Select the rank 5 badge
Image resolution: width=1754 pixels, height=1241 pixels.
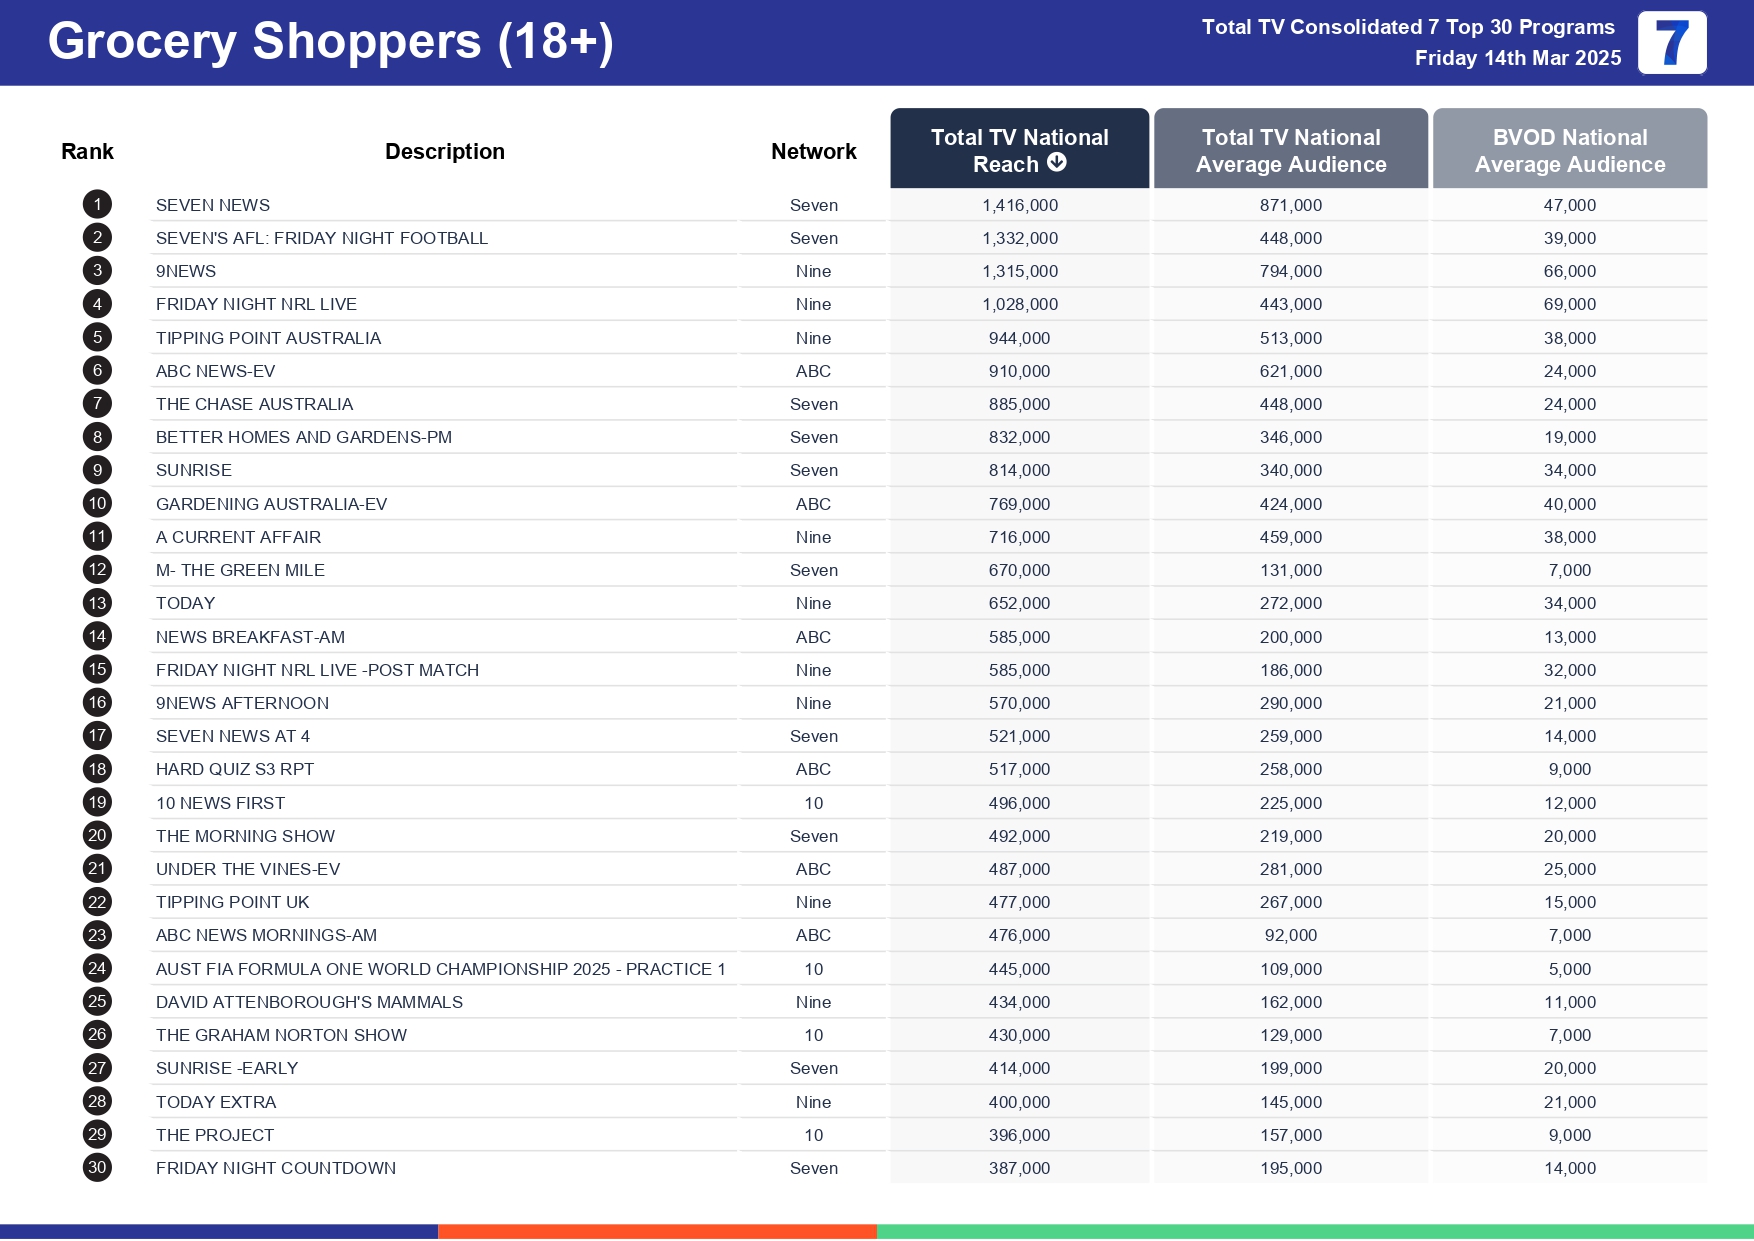click(97, 338)
